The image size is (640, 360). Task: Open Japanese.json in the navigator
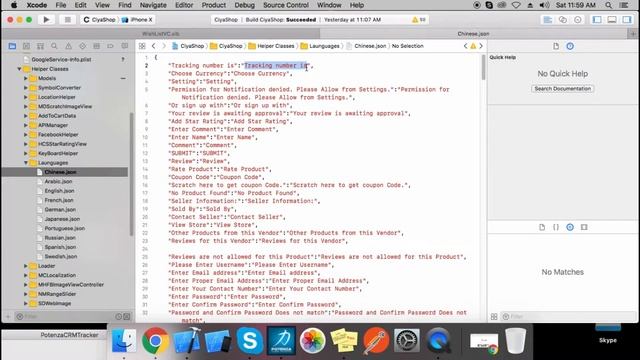(62, 219)
